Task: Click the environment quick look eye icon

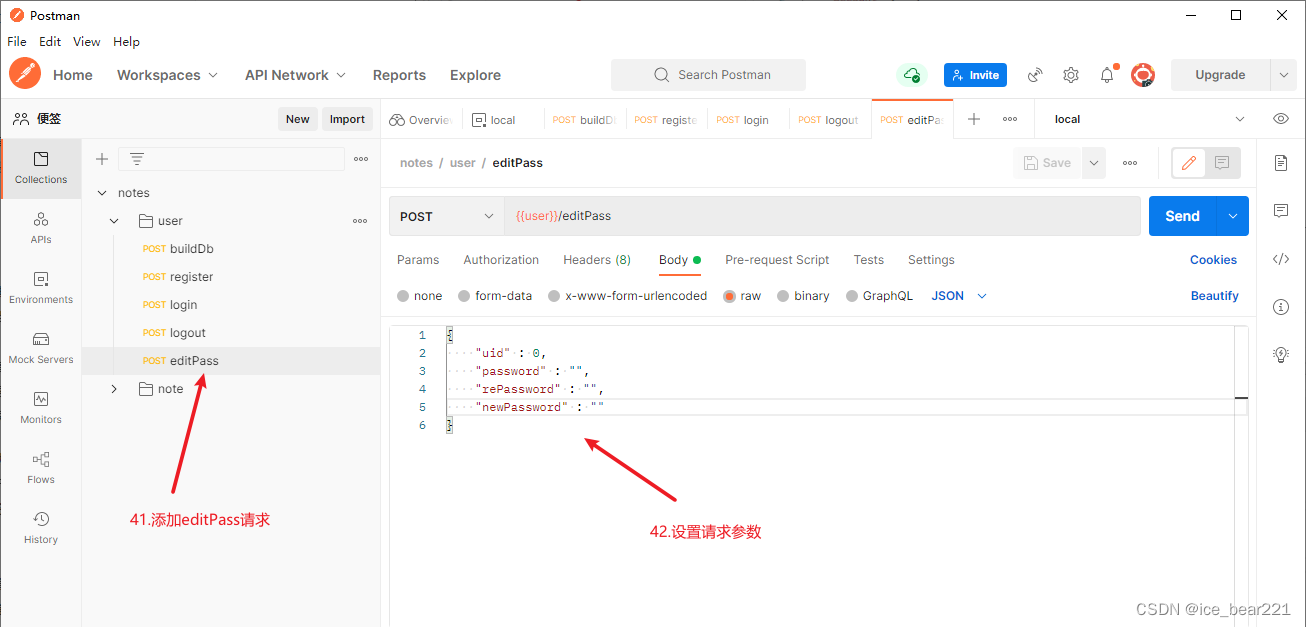Action: [1281, 119]
